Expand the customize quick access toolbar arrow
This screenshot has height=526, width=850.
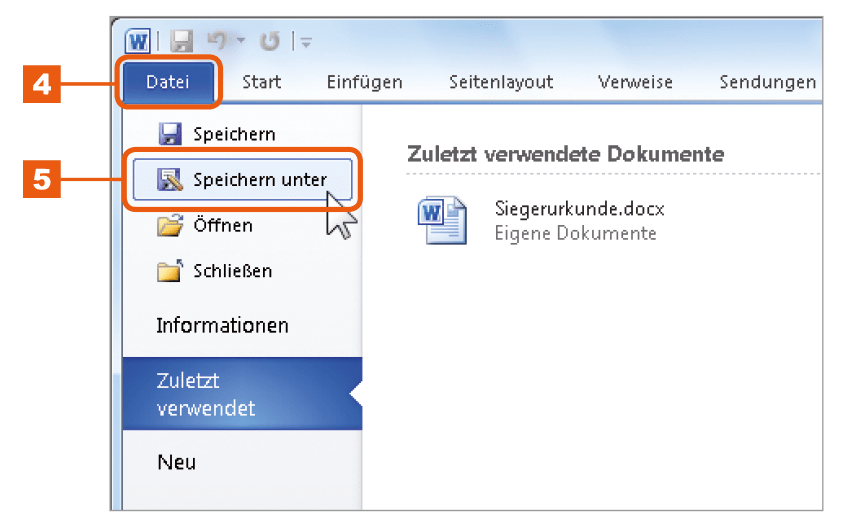pyautogui.click(x=306, y=42)
